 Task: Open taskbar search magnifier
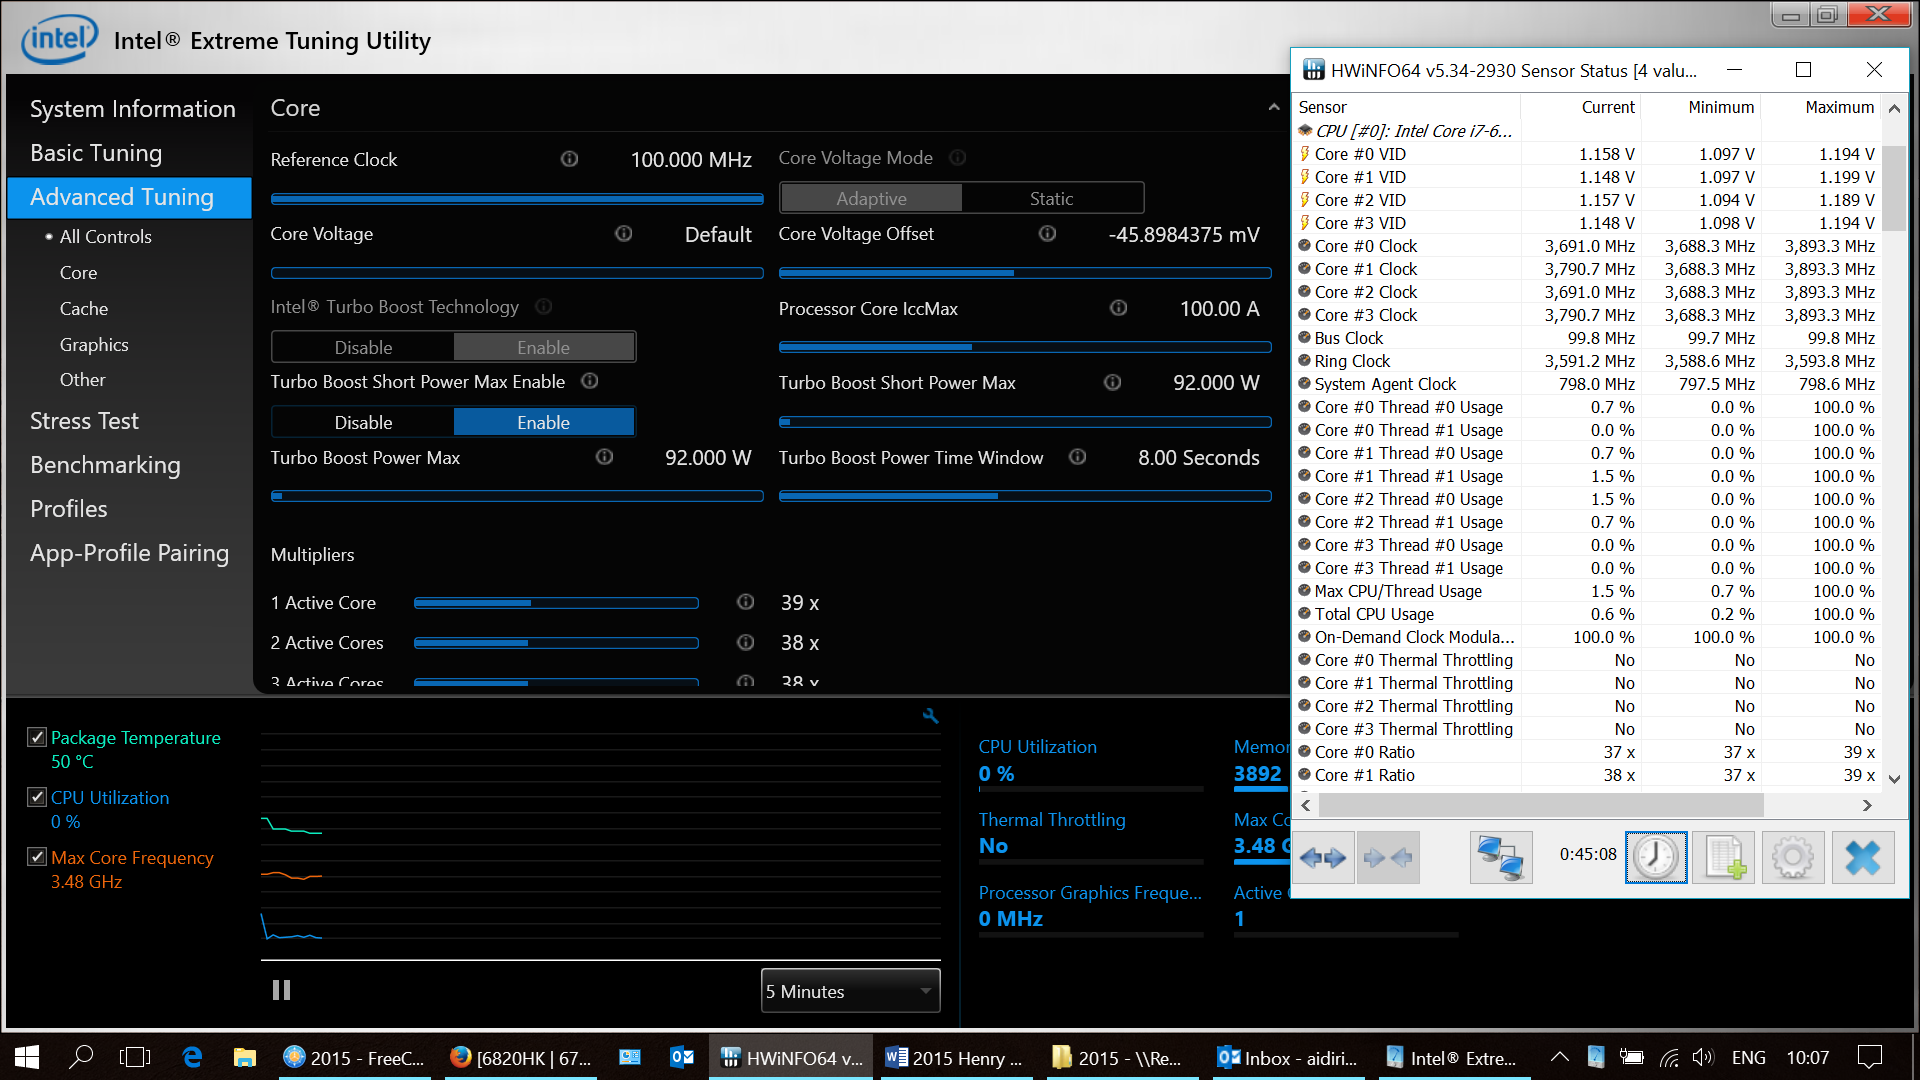click(81, 1057)
